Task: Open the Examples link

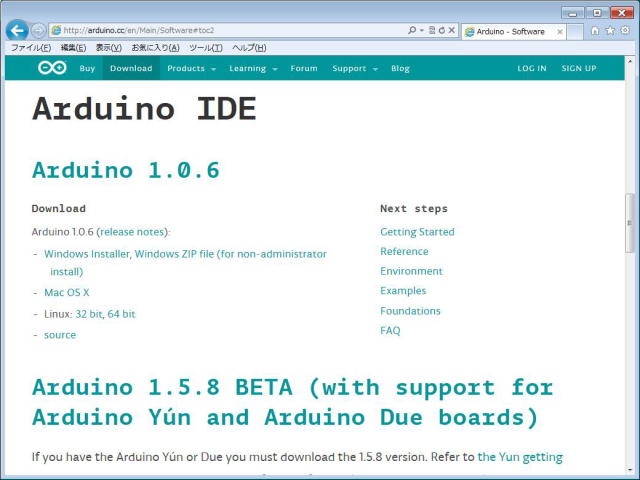Action: pos(403,291)
